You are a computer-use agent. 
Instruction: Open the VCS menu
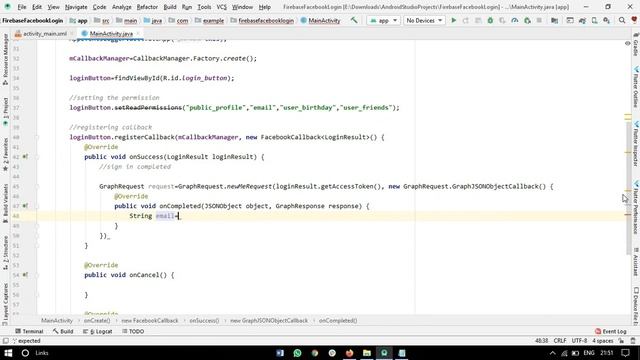click(221, 7)
